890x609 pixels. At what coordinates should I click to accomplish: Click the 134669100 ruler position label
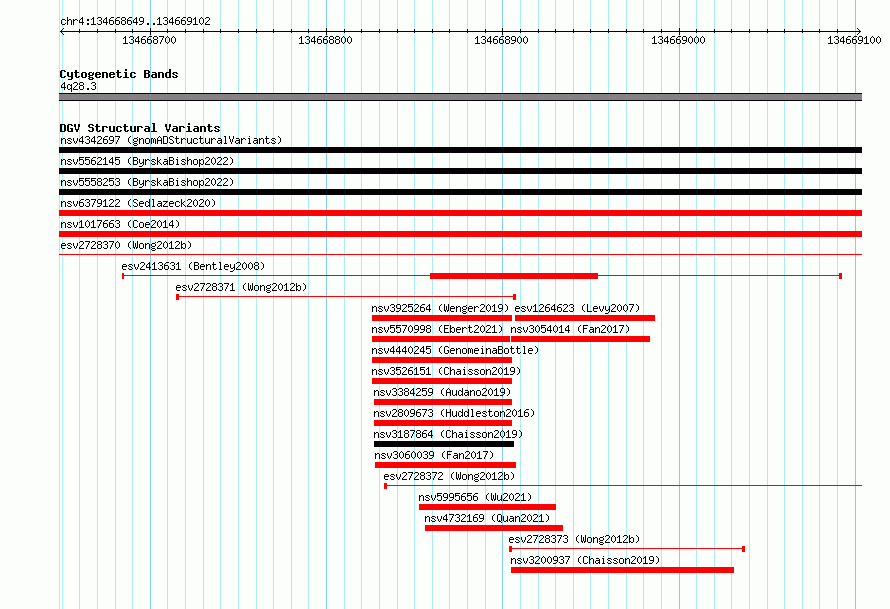(854, 40)
